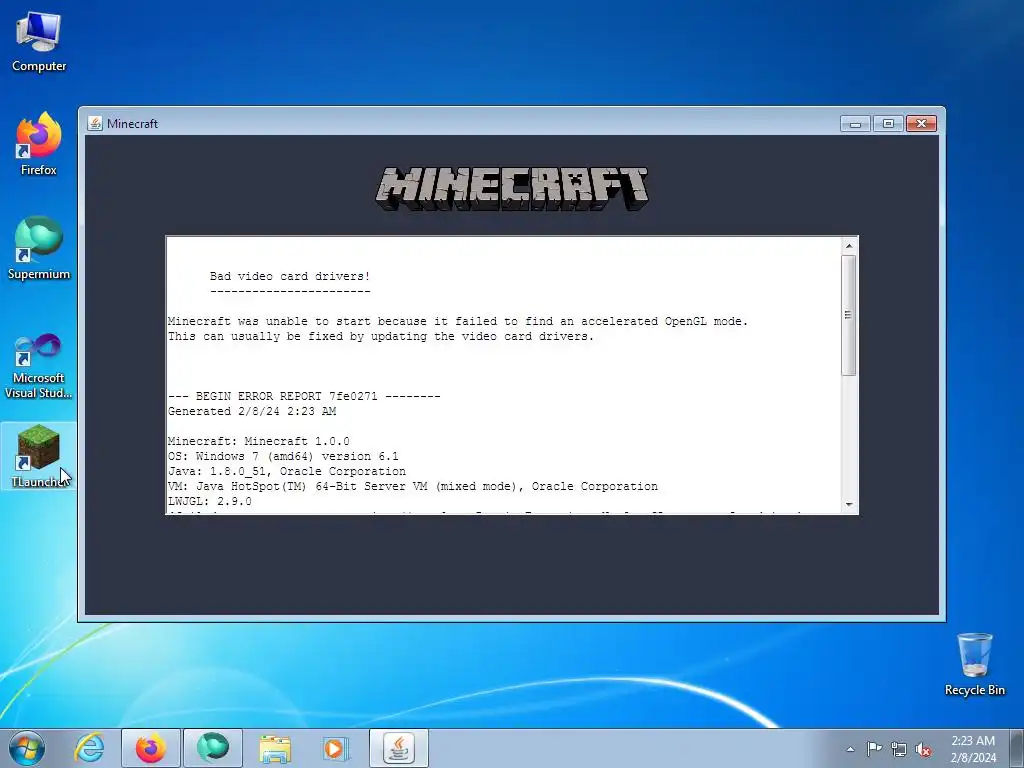Click the Minecraft logo image
1024x768 pixels.
click(x=512, y=189)
